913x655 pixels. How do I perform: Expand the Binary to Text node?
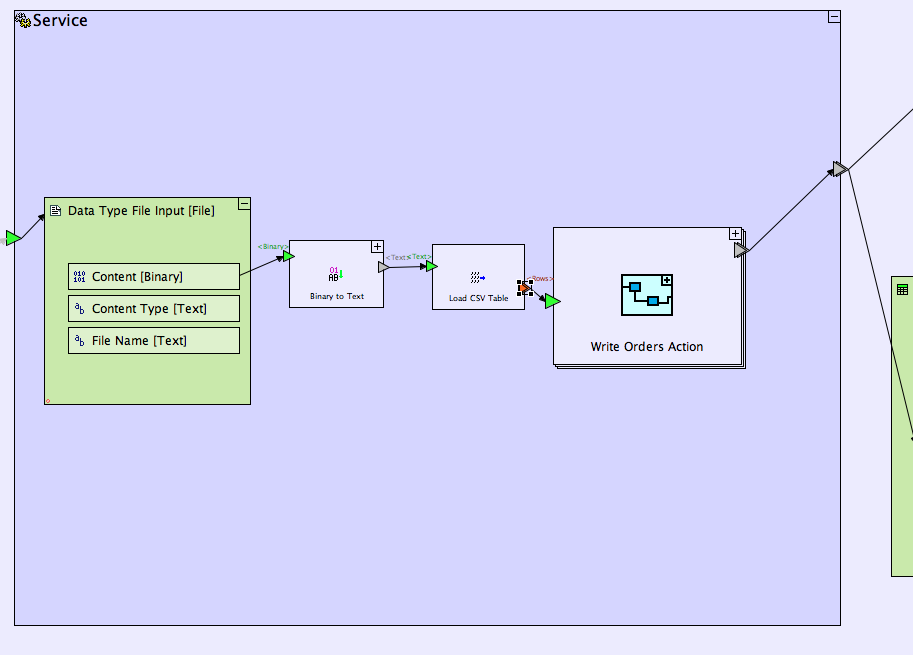(377, 247)
